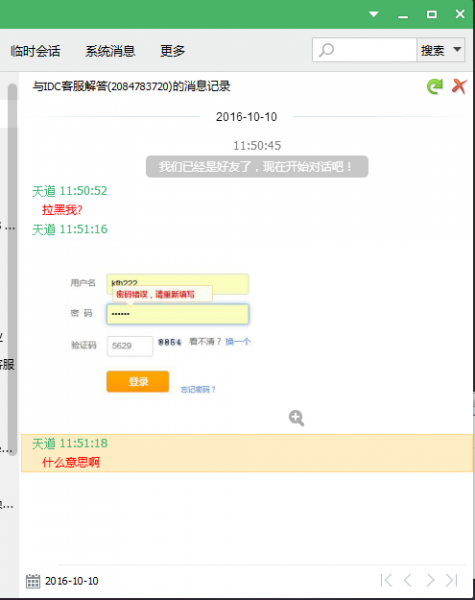Select the message 拉黑我?

pyautogui.click(x=62, y=210)
